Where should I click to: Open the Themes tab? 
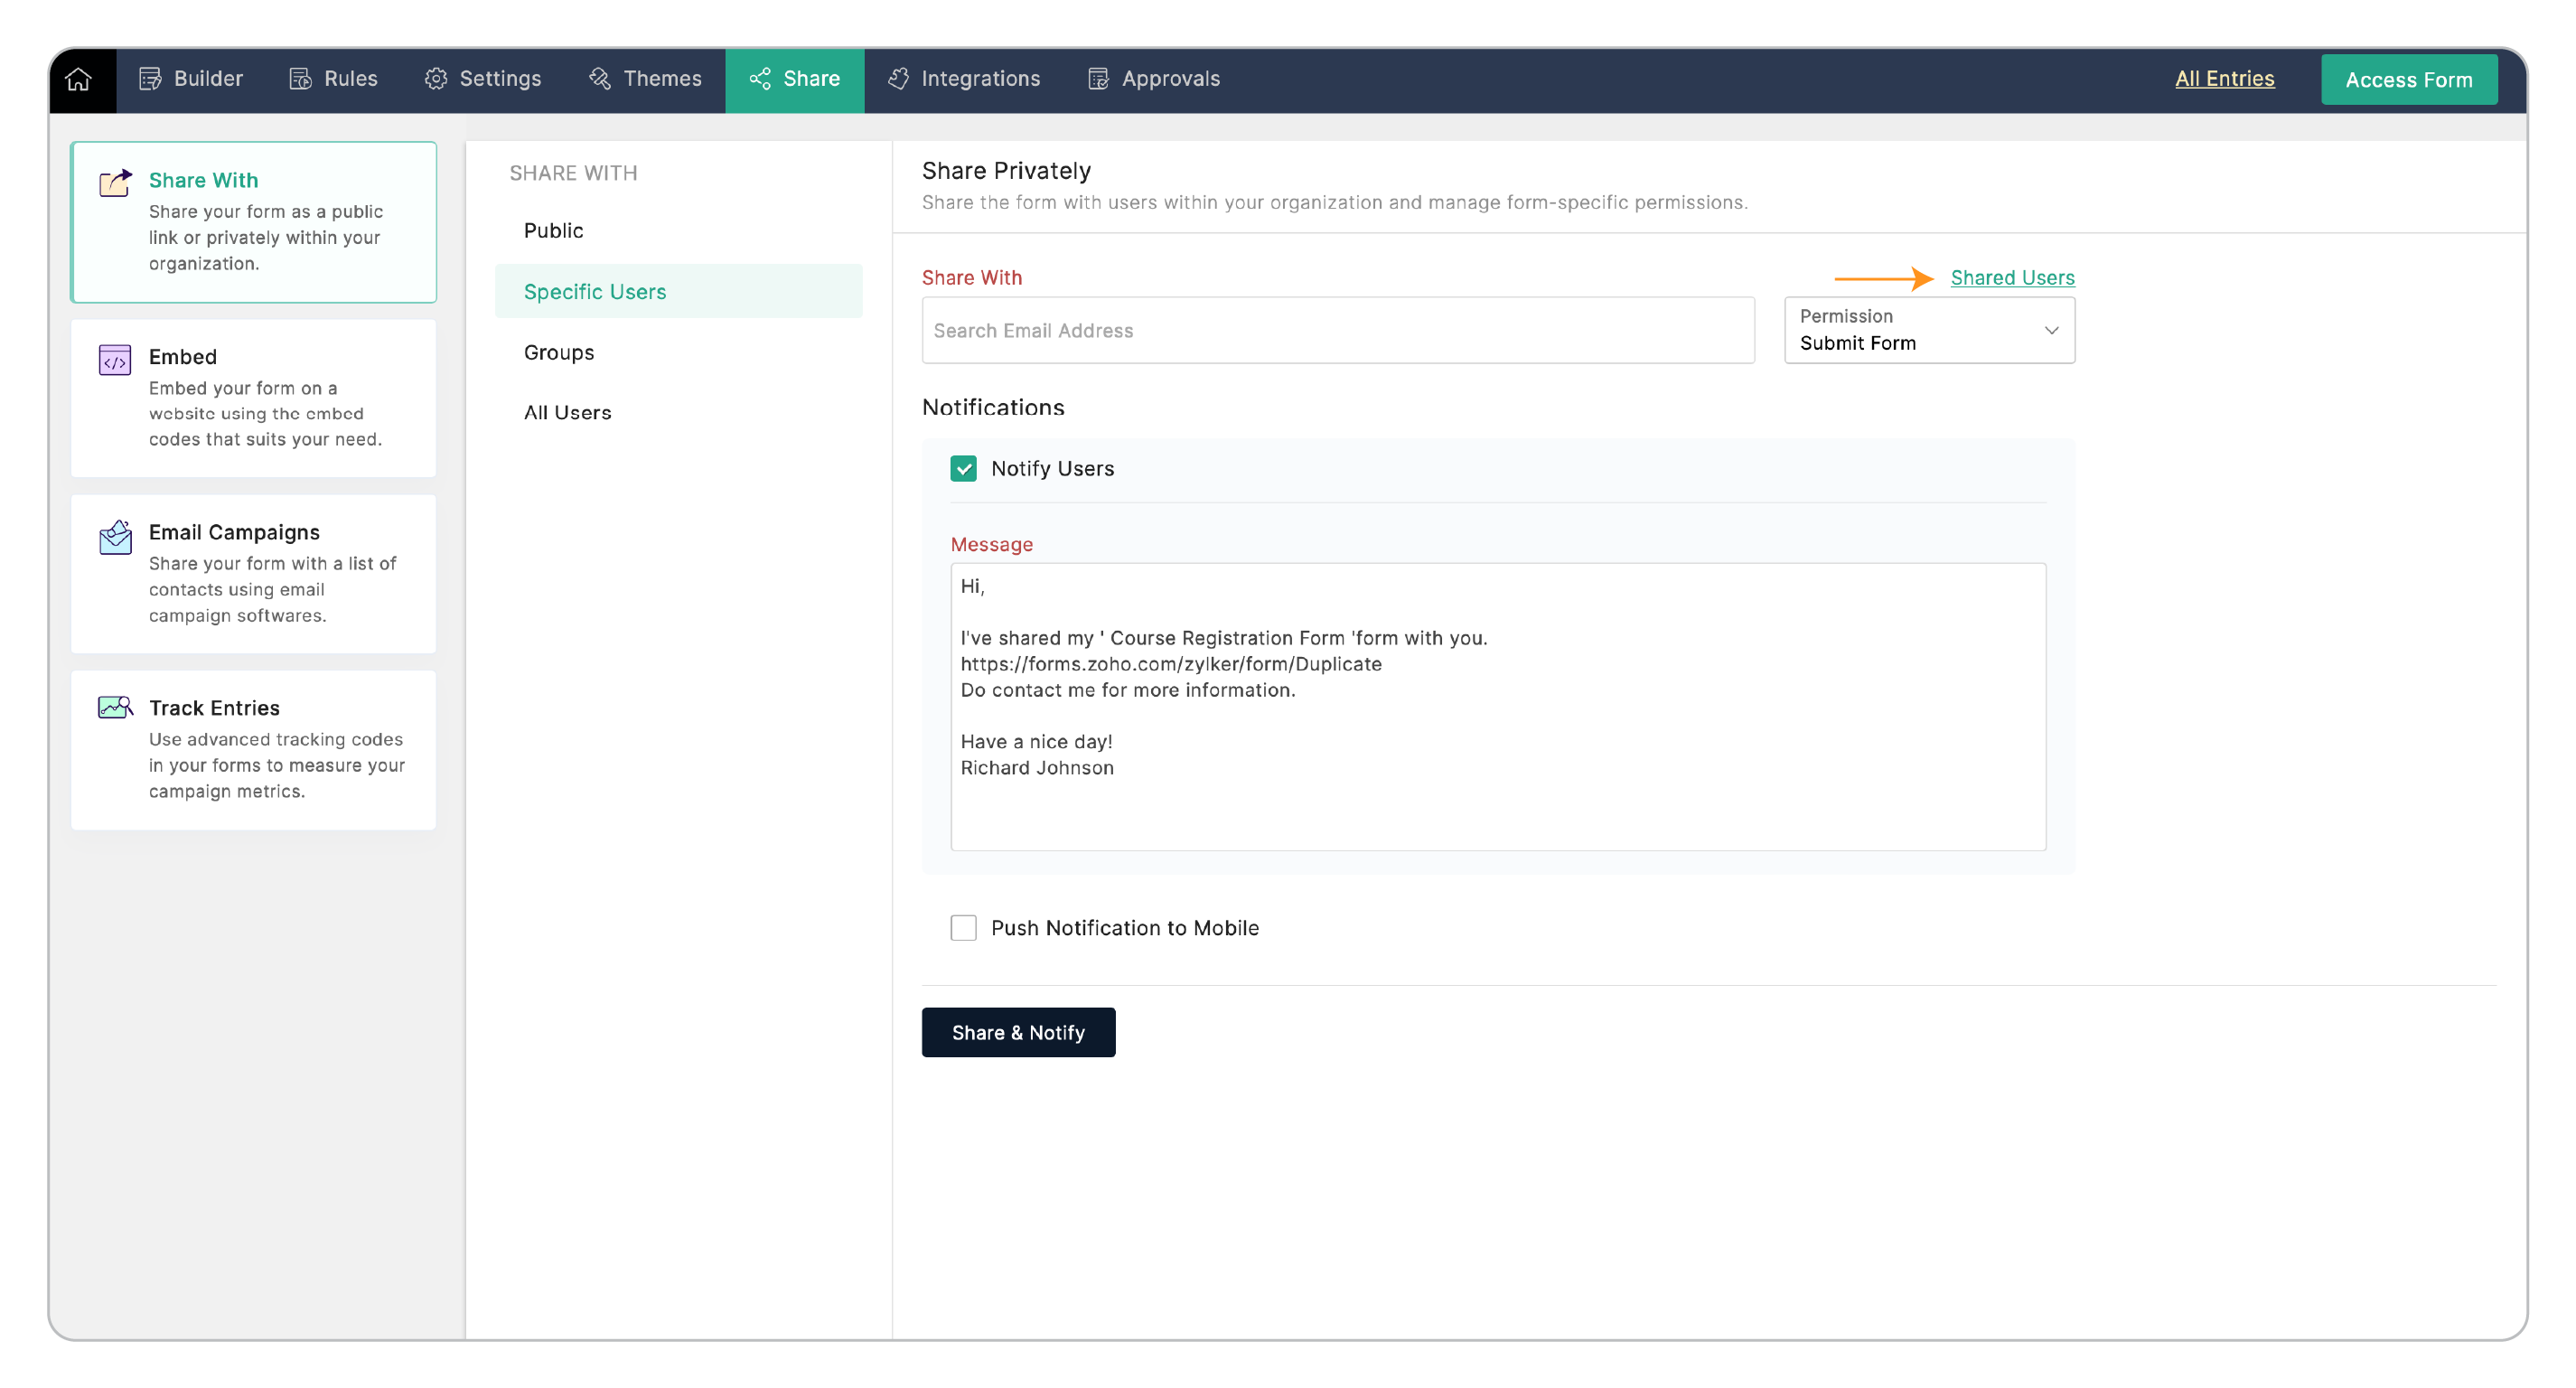coord(645,79)
